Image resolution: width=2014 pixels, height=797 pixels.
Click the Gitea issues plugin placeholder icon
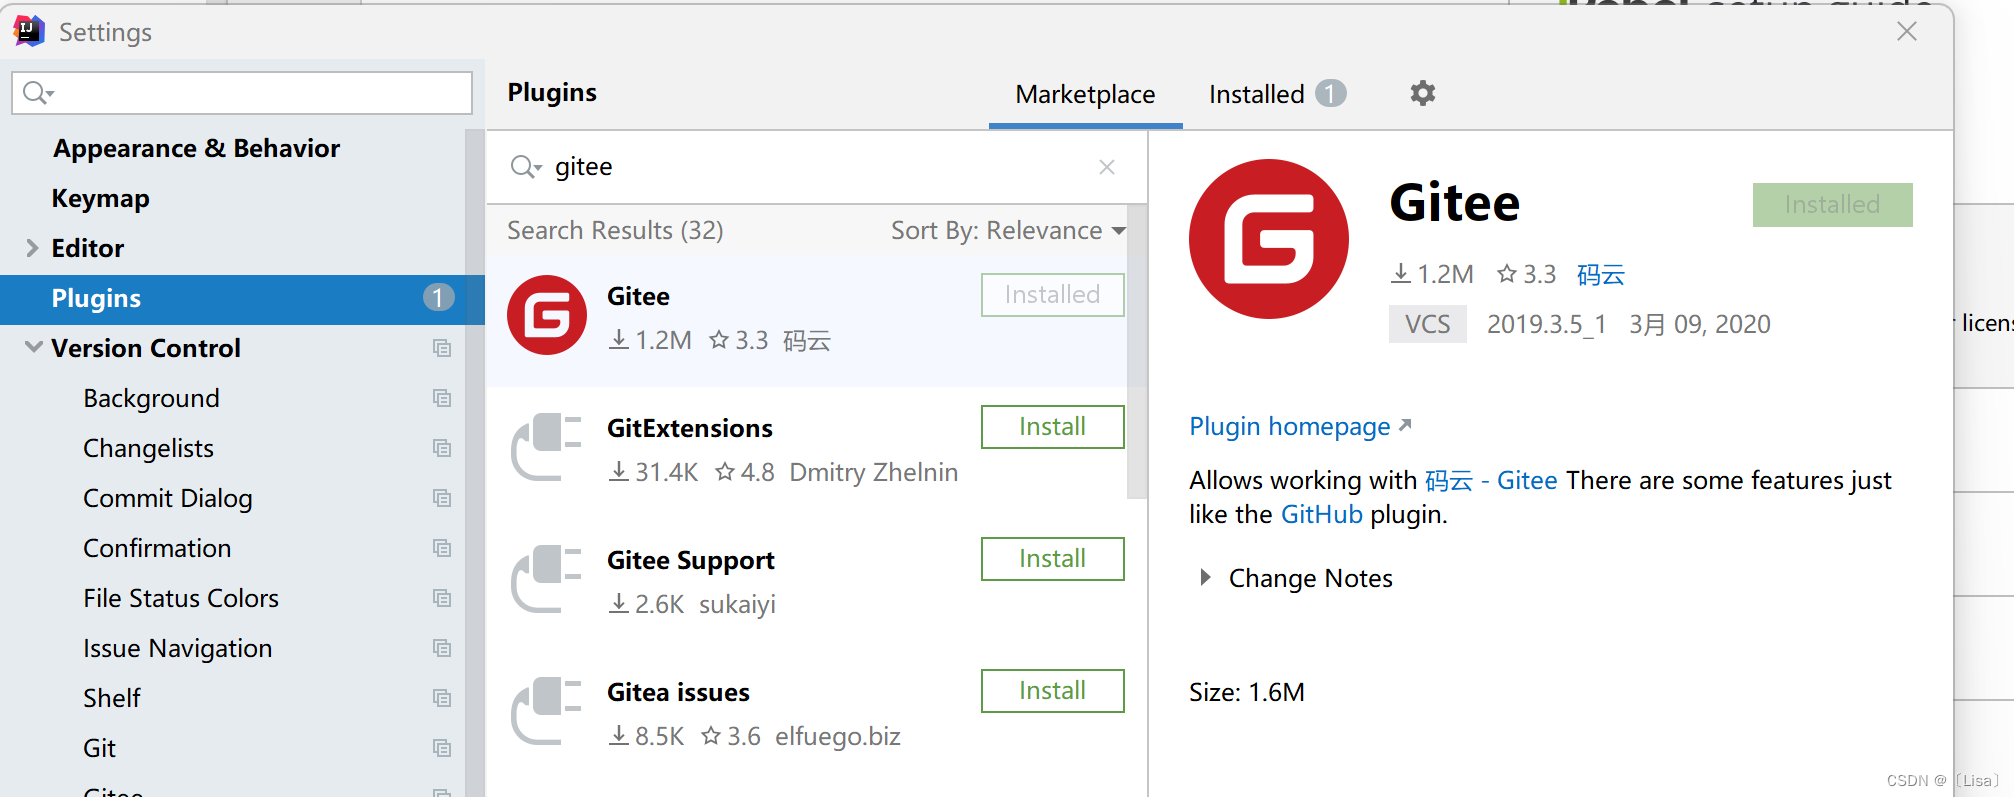click(547, 711)
